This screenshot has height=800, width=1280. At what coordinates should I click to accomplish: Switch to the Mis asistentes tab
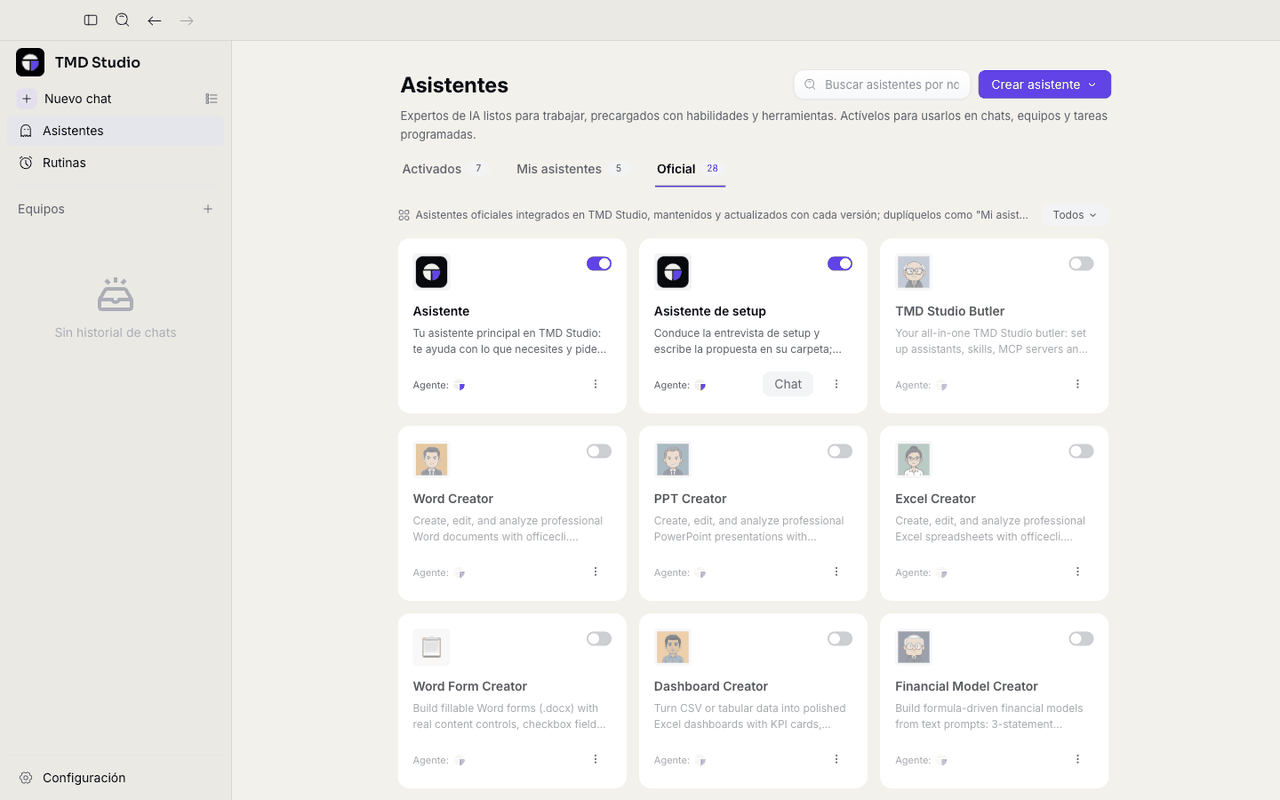pos(570,169)
